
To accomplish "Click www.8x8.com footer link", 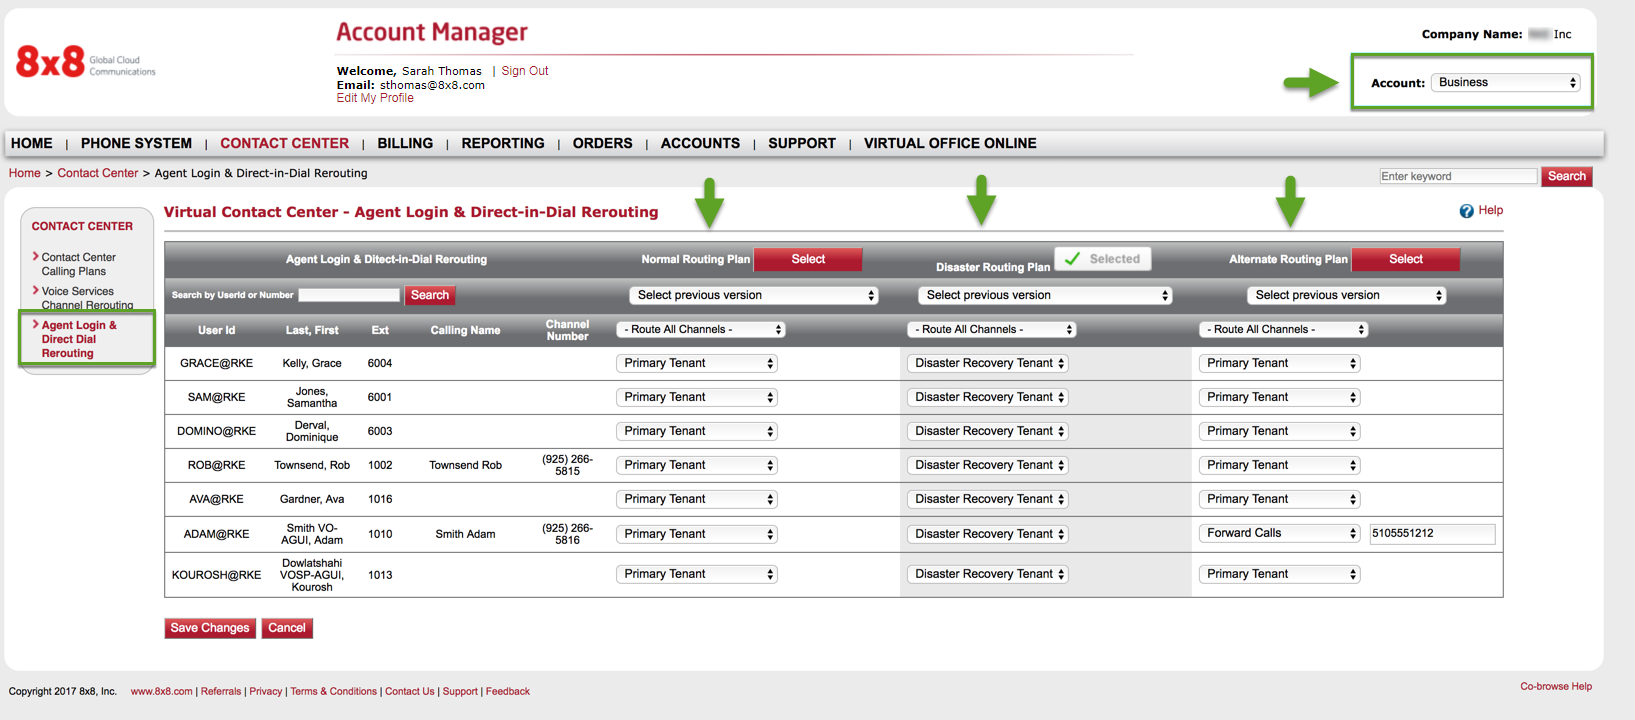I will [161, 691].
